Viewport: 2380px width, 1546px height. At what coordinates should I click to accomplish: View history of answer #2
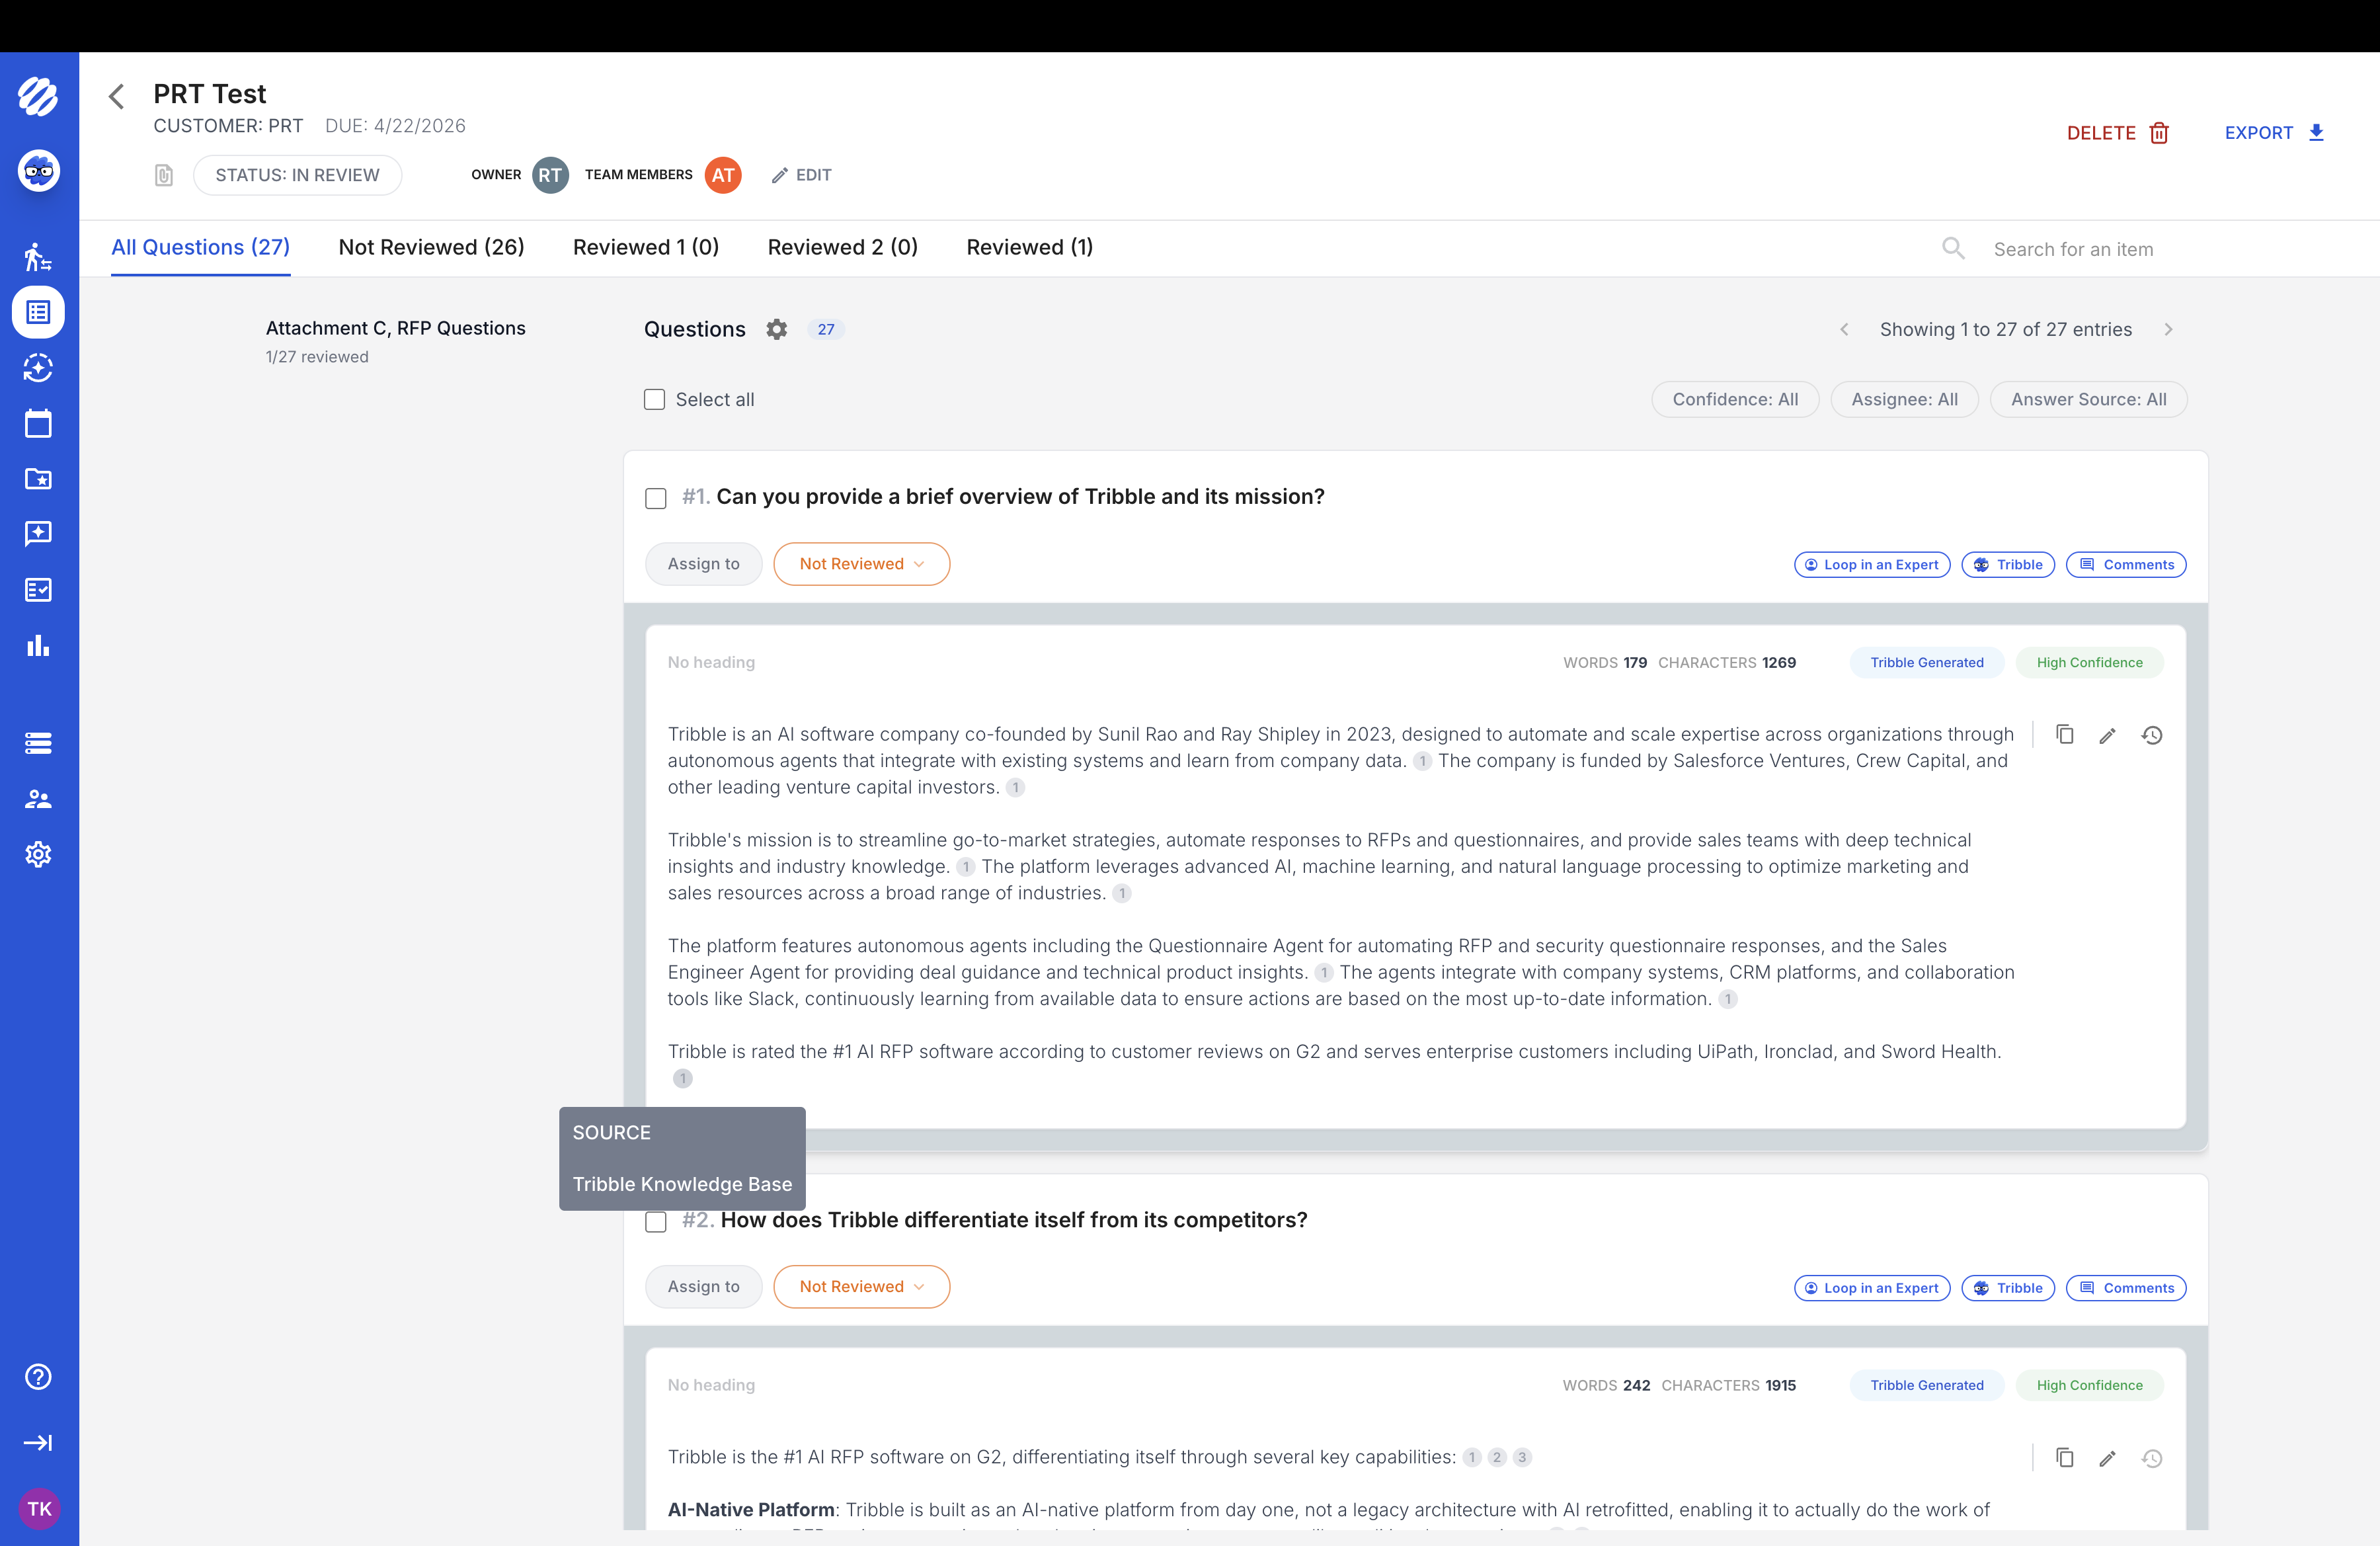tap(2152, 1459)
